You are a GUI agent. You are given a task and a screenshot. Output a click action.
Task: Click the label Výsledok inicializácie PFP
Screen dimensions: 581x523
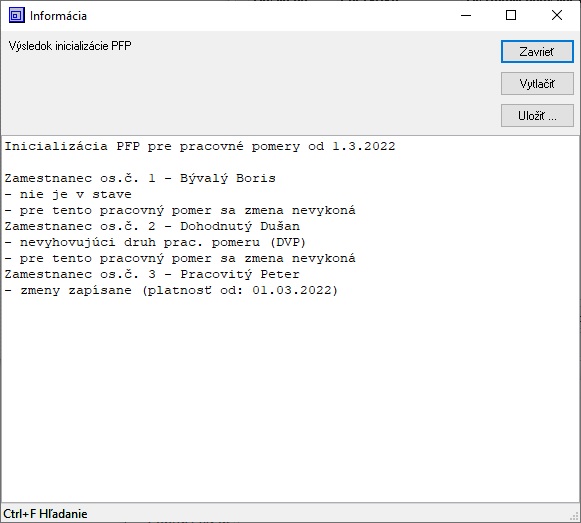coord(70,46)
